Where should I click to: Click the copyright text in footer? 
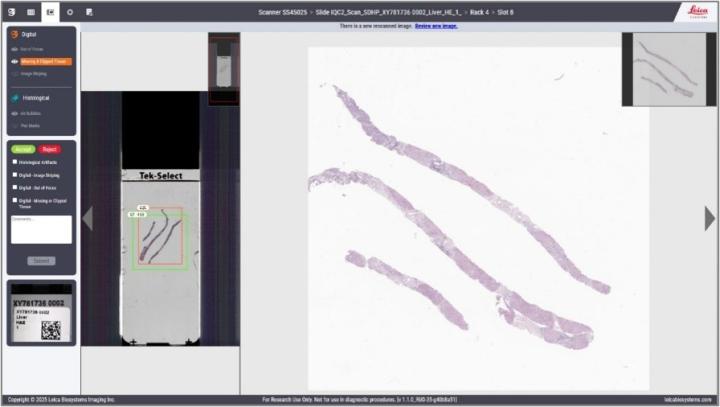coord(61,400)
